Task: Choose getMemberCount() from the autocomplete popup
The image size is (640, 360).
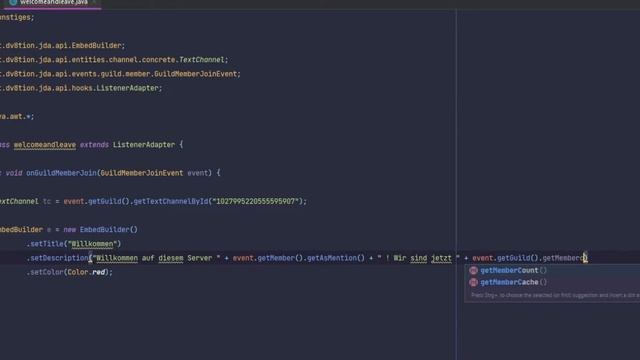Action: click(x=513, y=270)
